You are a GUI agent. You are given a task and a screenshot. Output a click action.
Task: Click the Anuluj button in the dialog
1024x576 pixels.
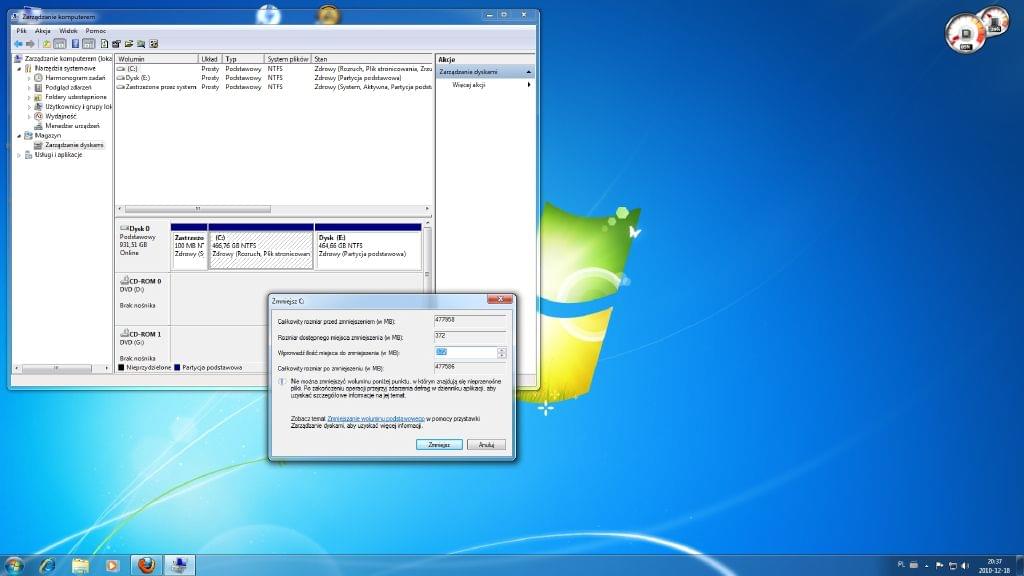coord(486,445)
